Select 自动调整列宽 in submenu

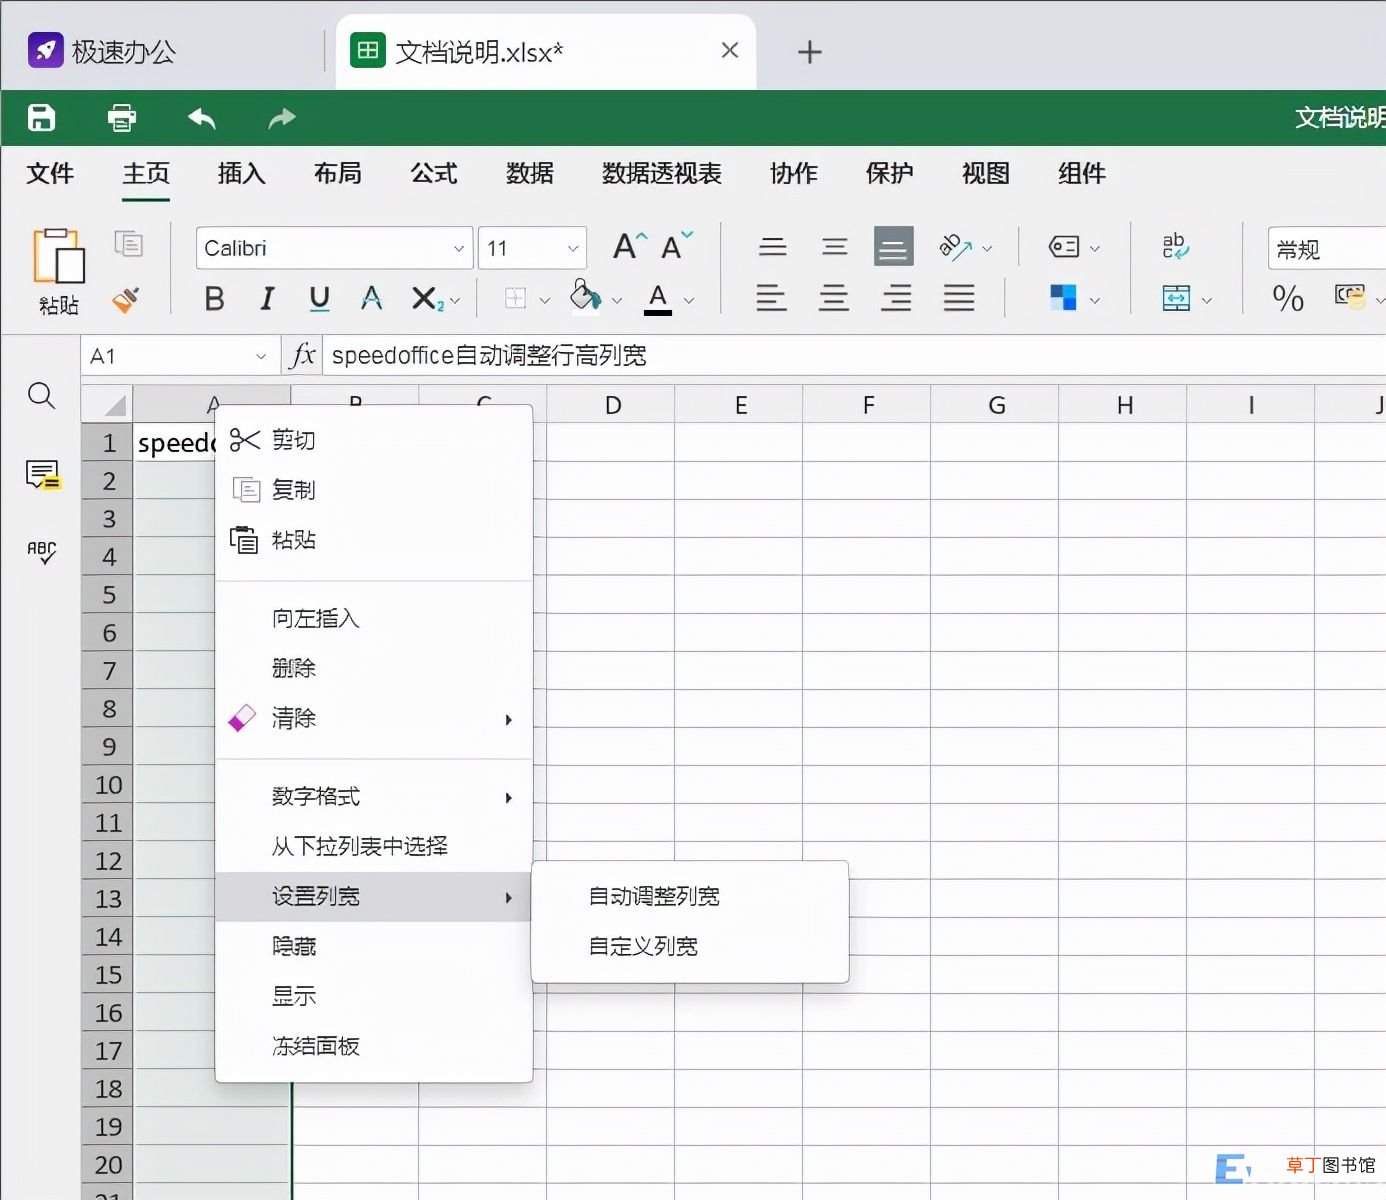click(690, 896)
